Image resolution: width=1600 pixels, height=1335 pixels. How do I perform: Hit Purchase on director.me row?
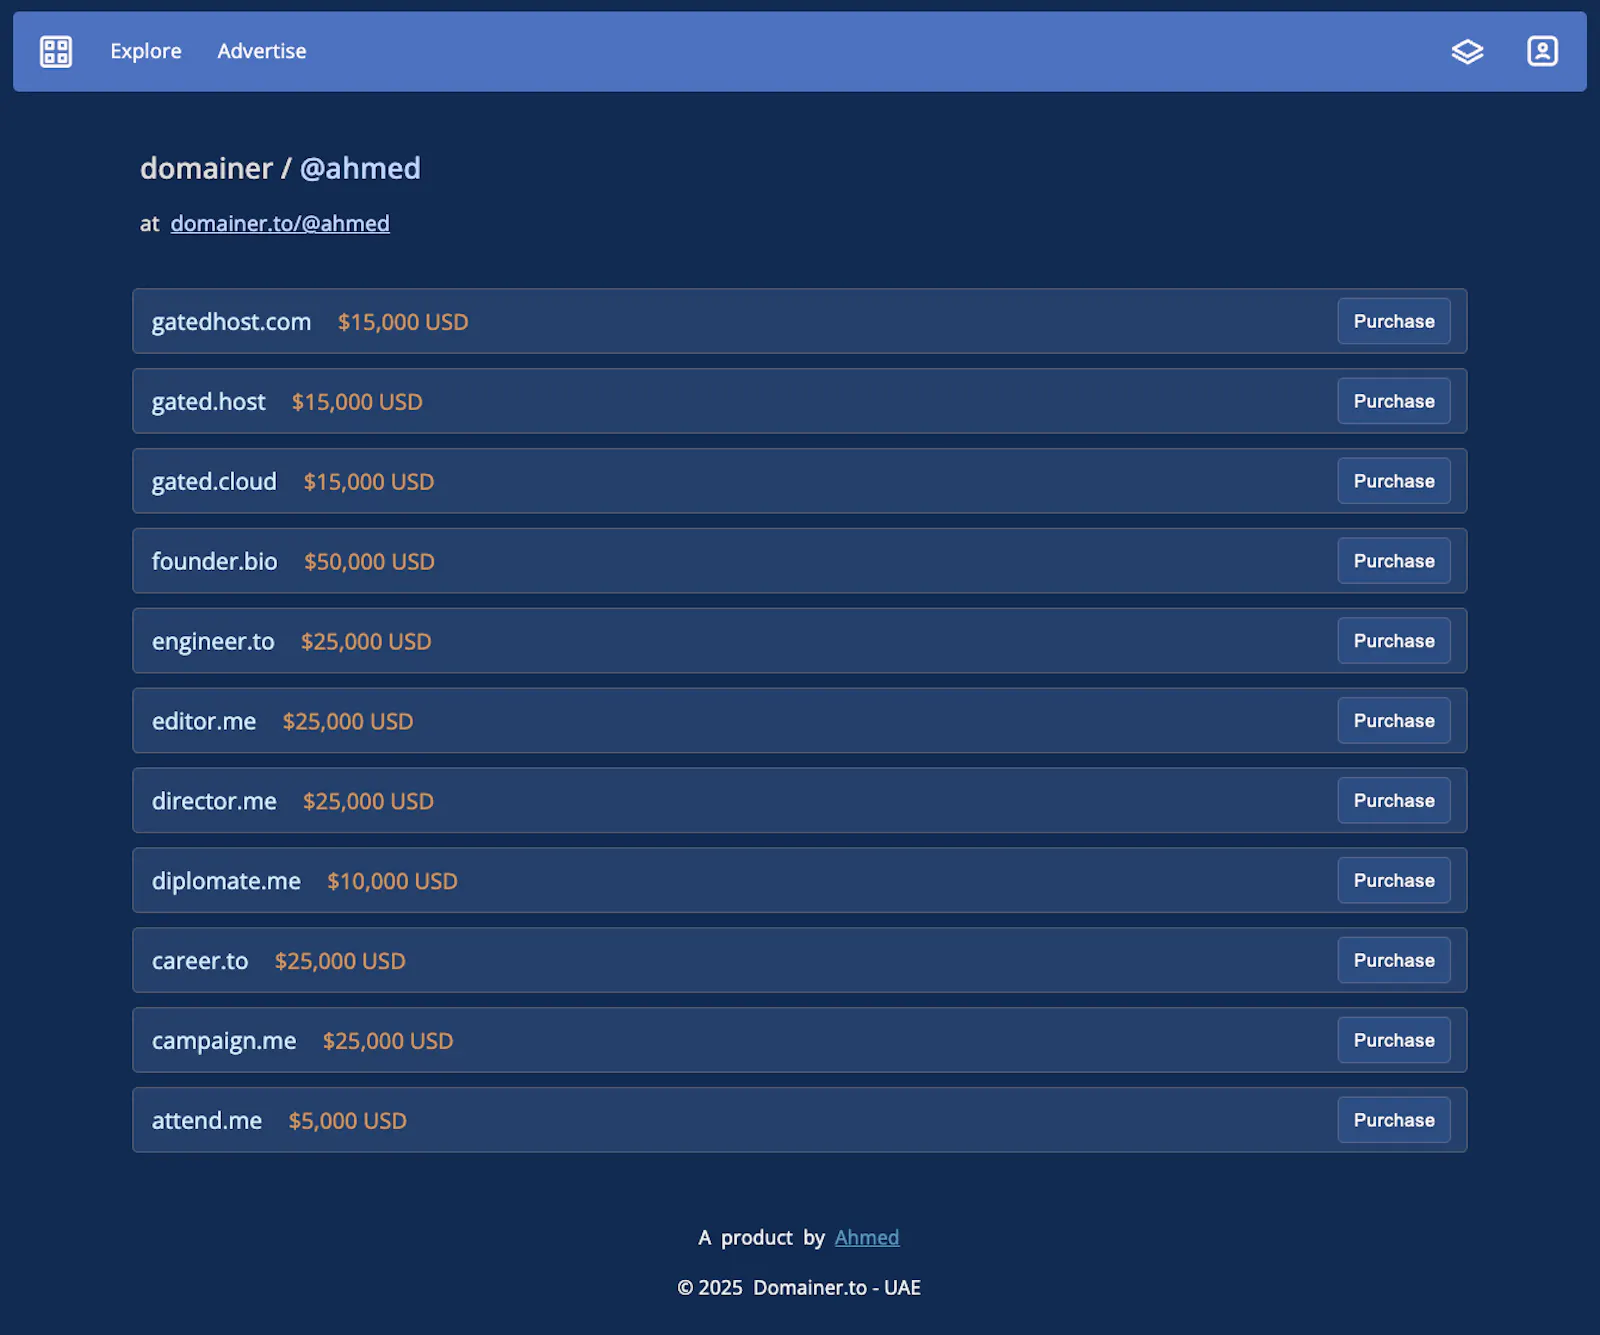(1394, 801)
